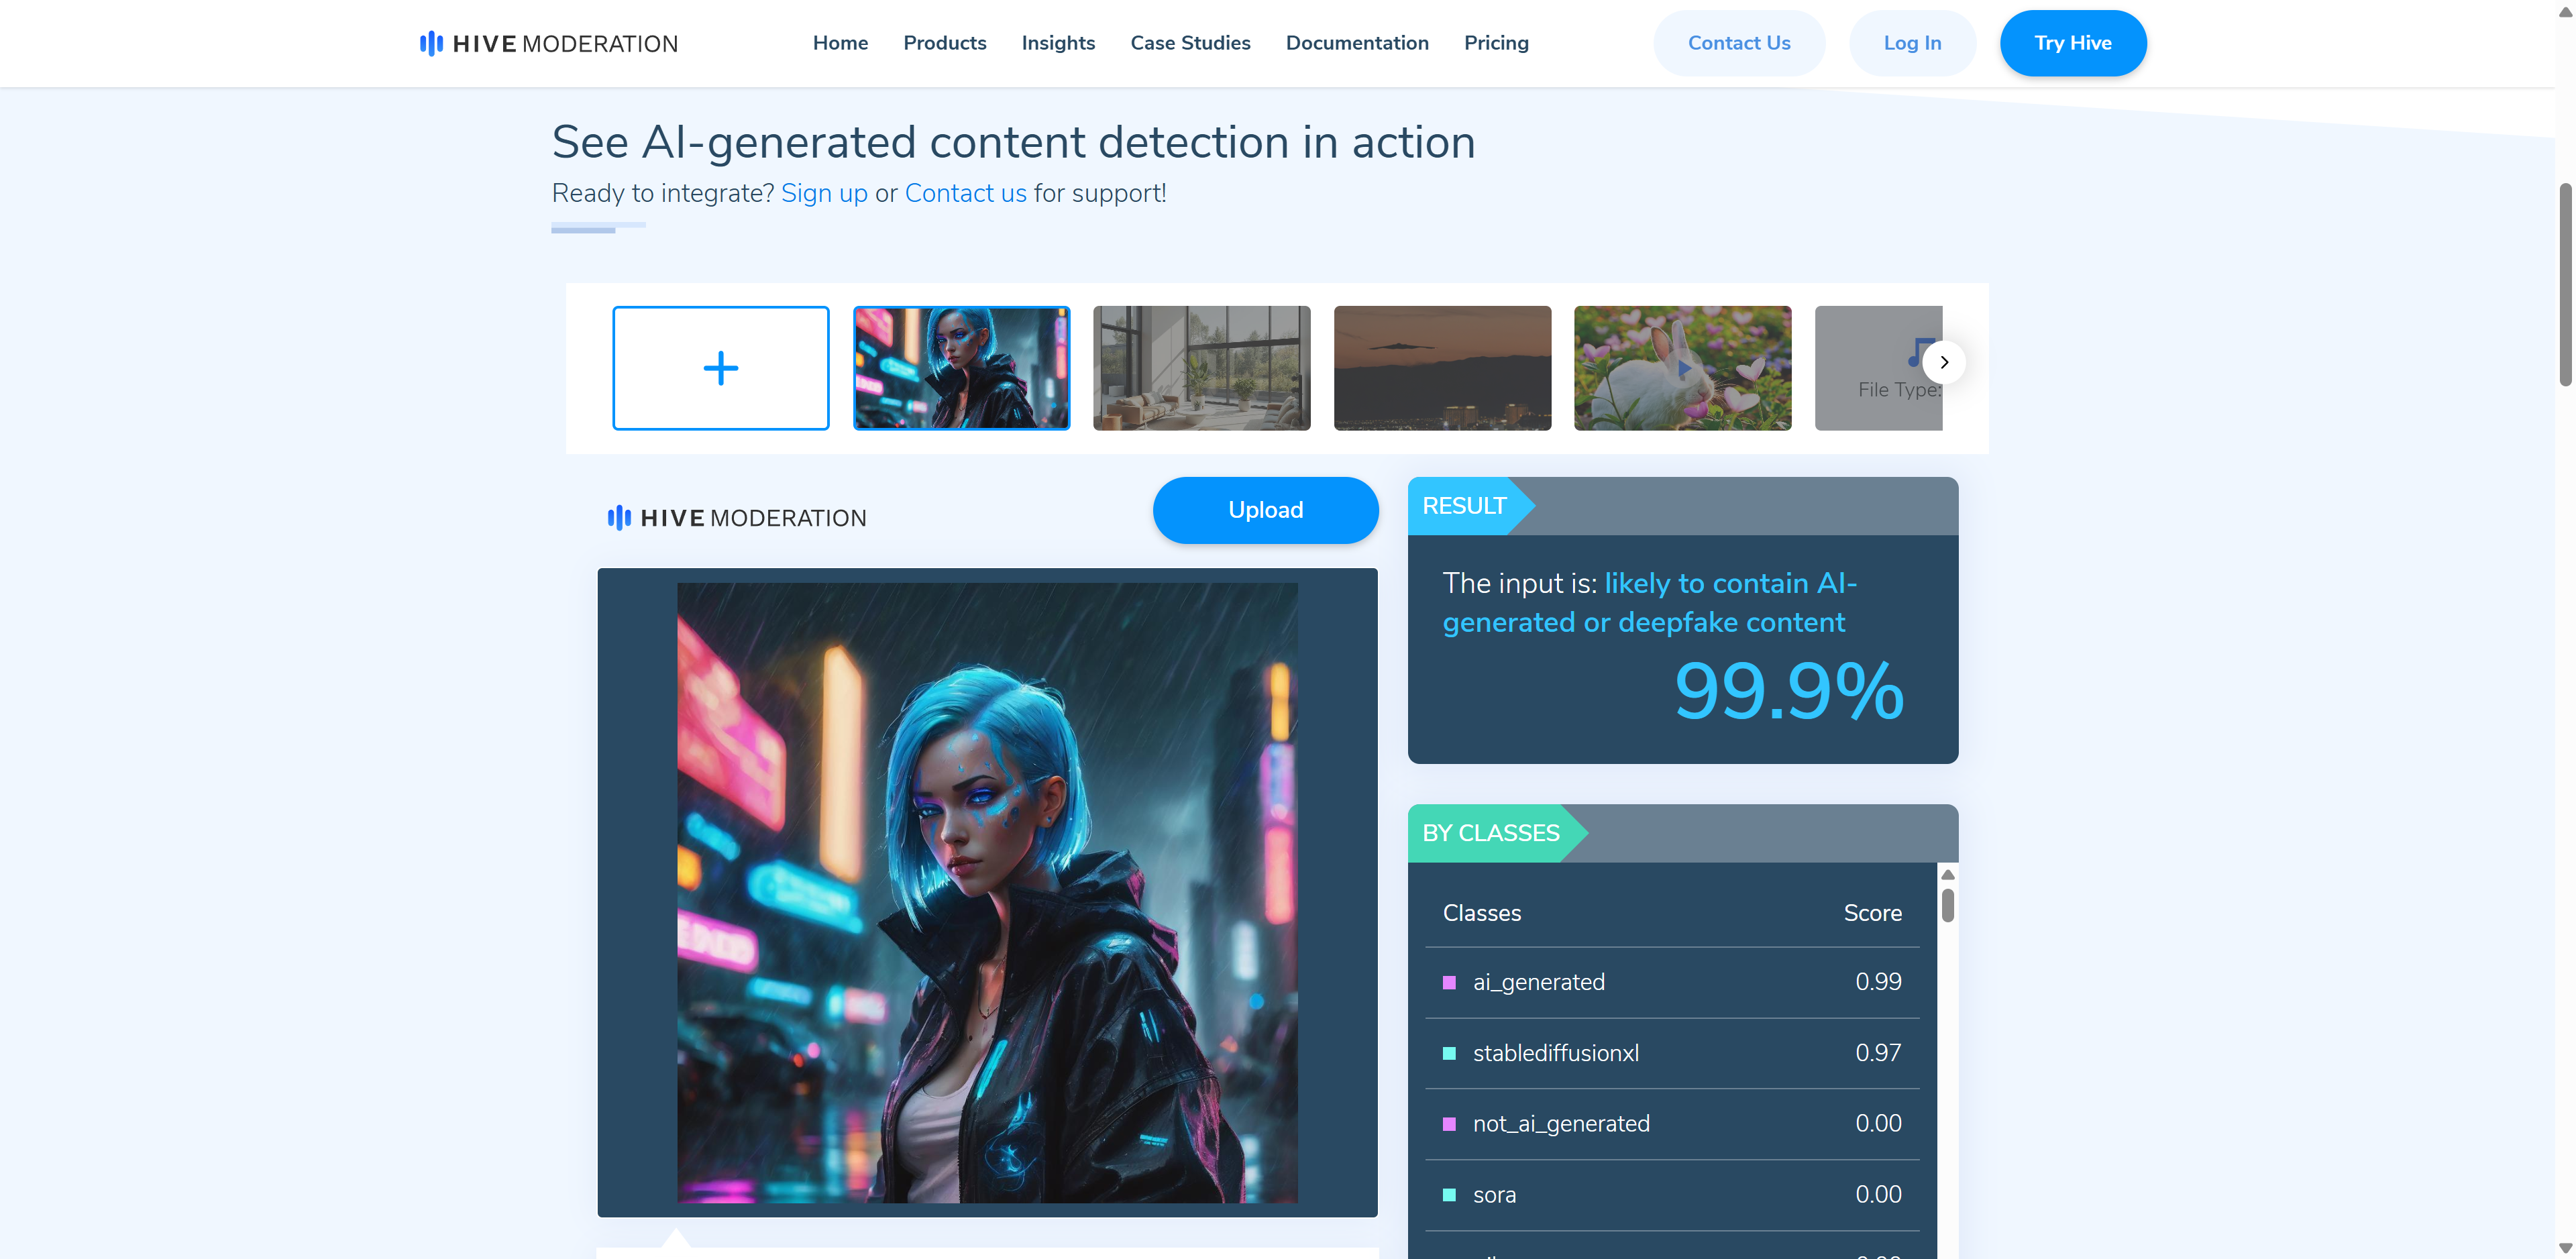This screenshot has height=1259, width=2576.
Task: Go to the Insights page
Action: 1057,43
